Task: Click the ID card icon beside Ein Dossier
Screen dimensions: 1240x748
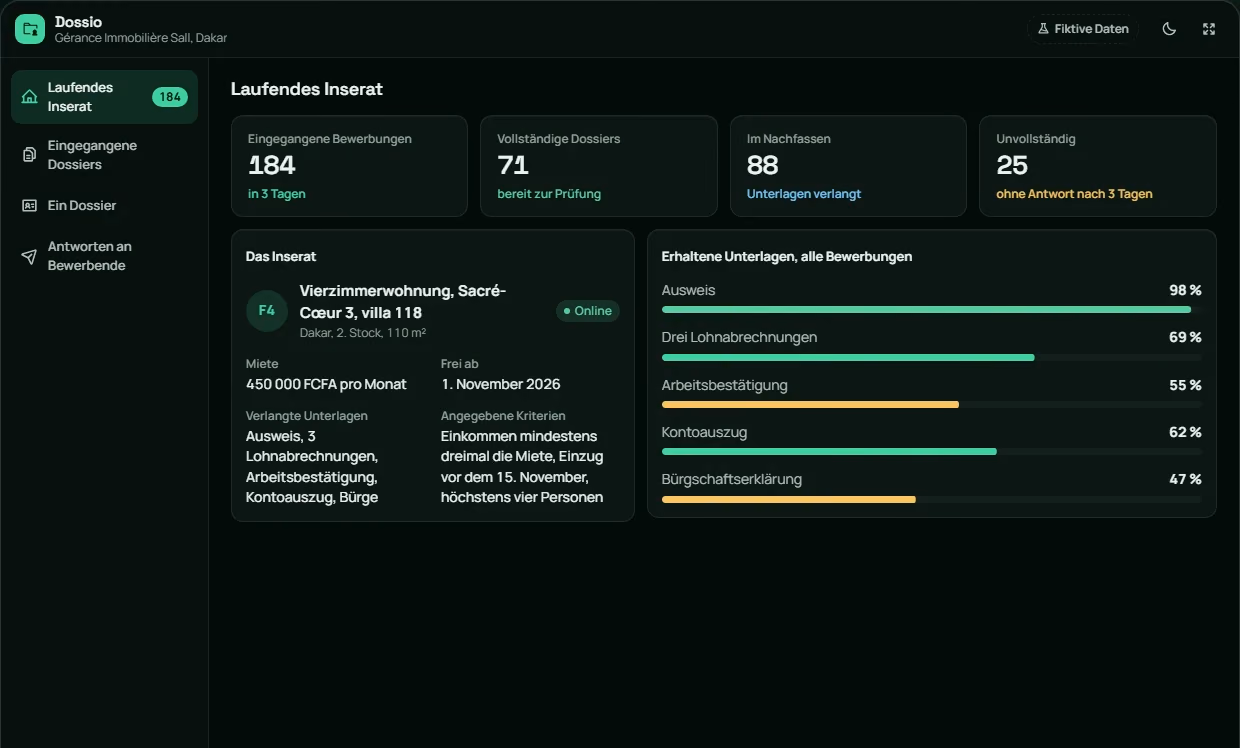Action: tap(30, 205)
